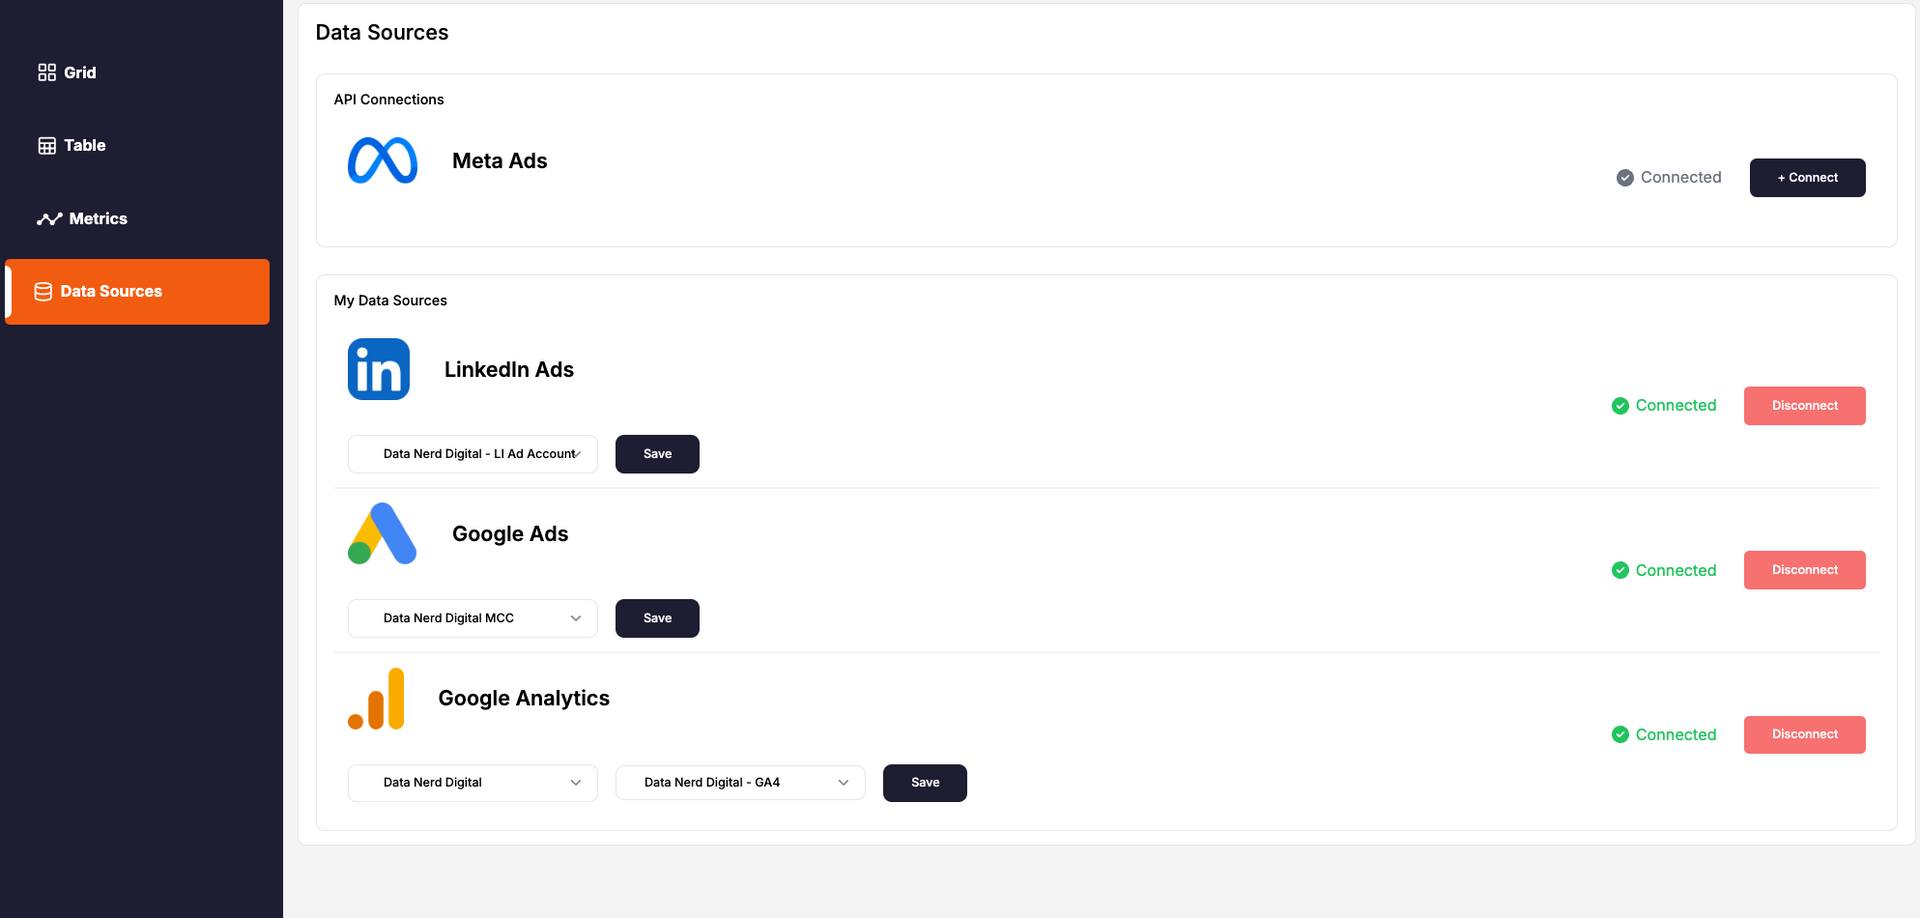
Task: Click the Meta Ads logo
Action: pos(382,160)
